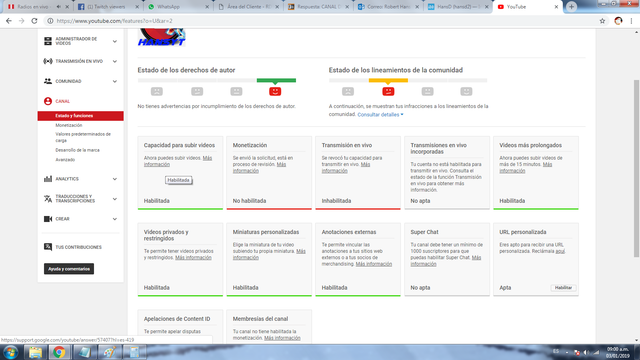Click the green copyright status bar segment
Image resolution: width=640 pixels, height=360 pixels.
point(276,80)
